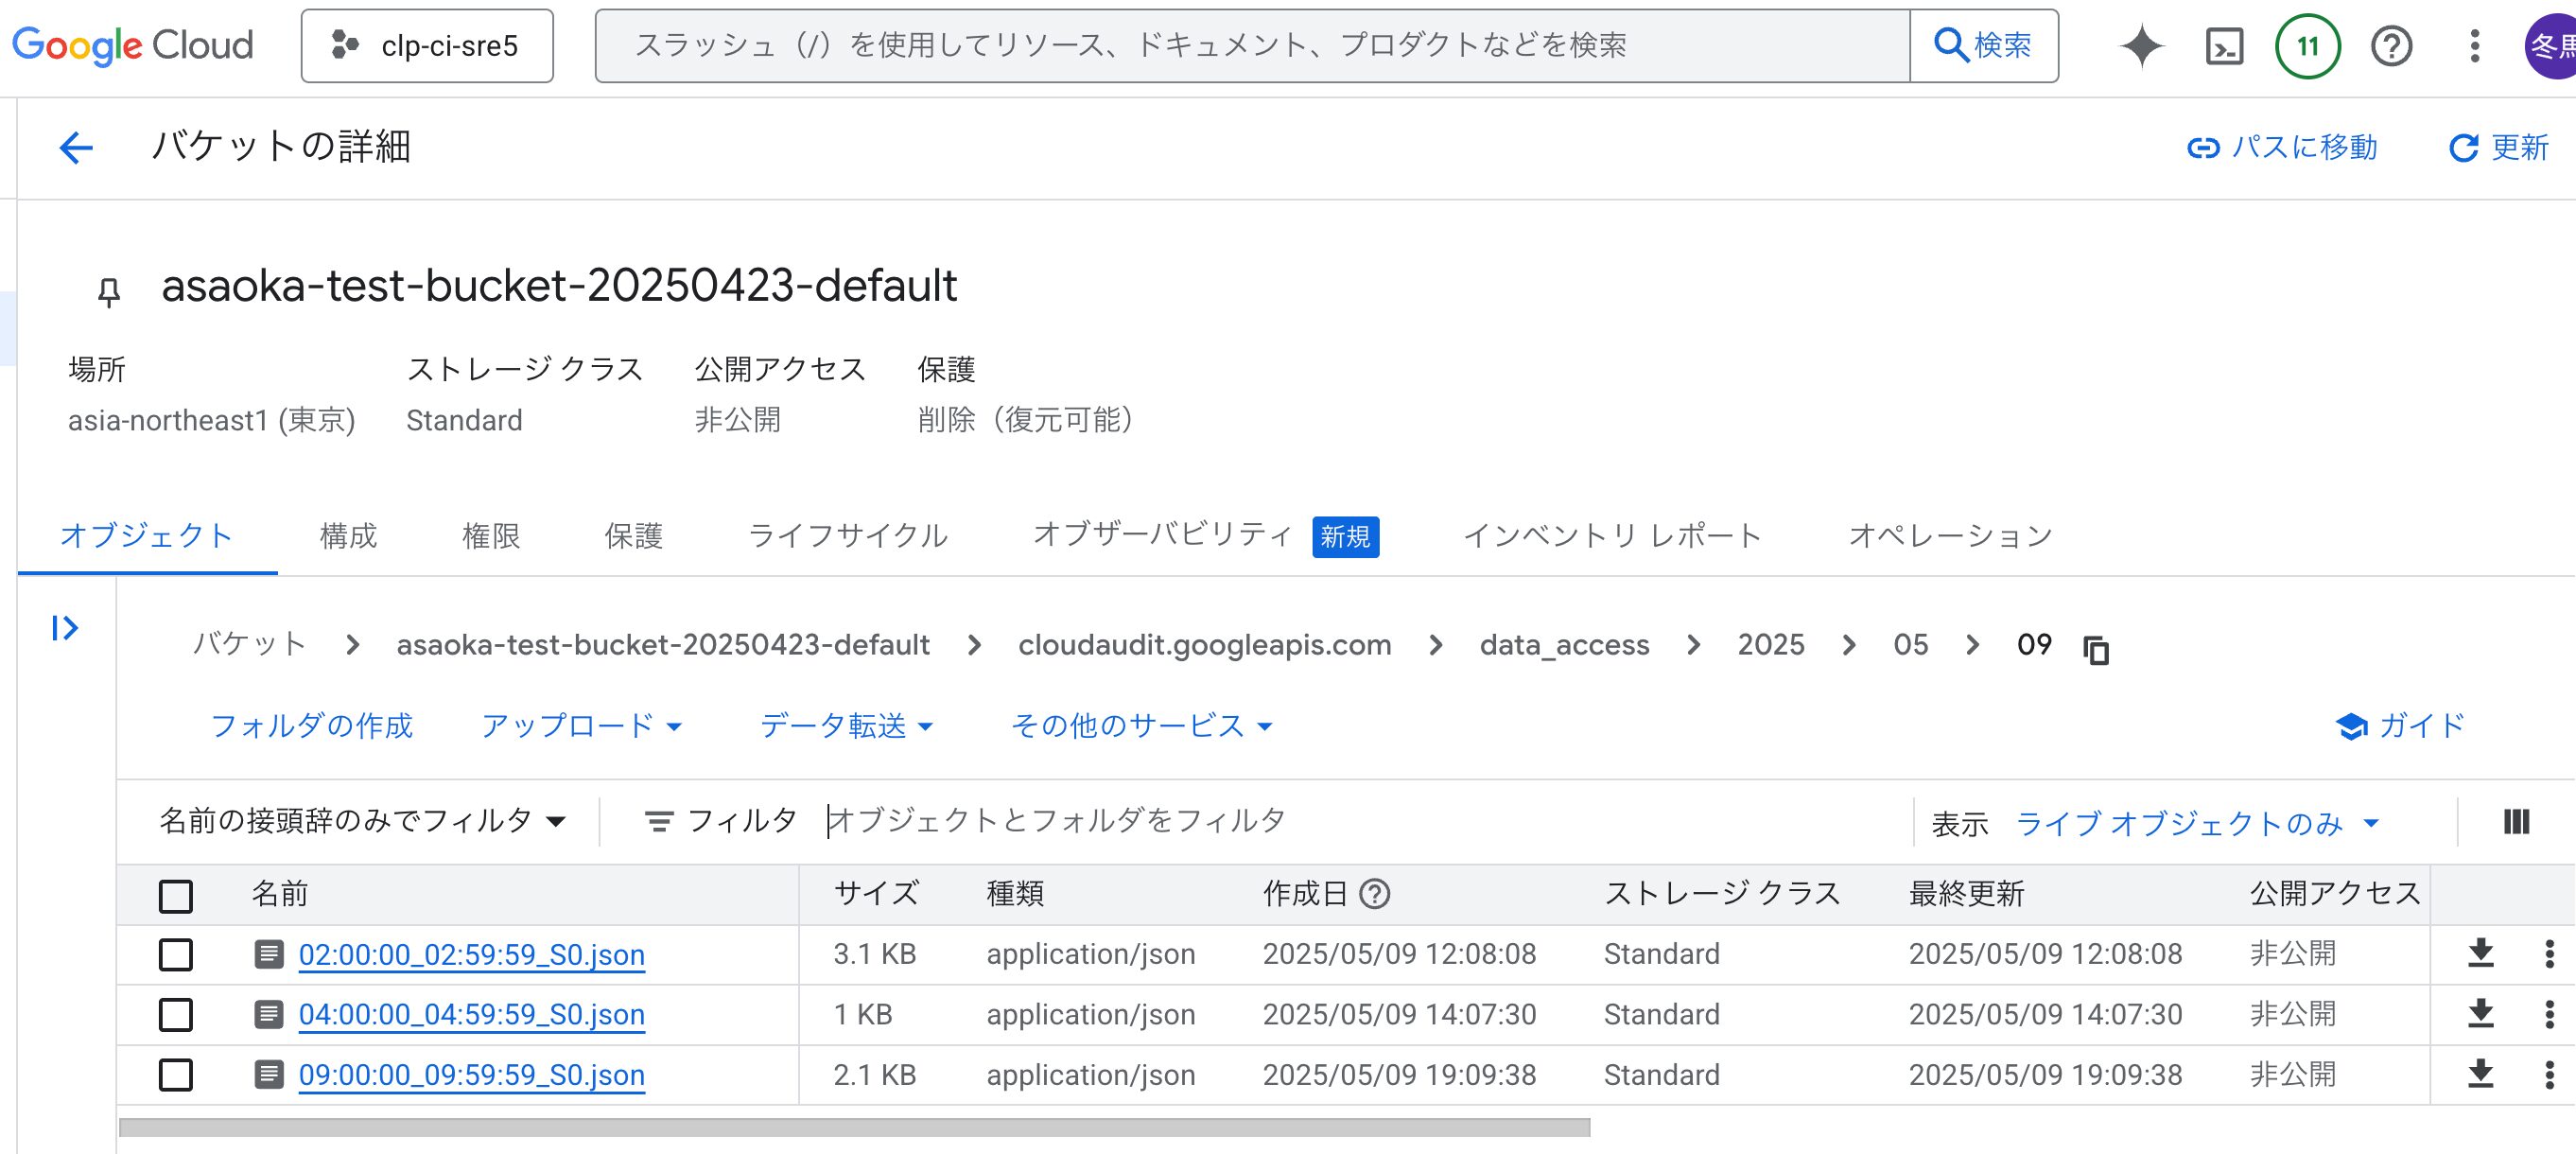Open 04:00:00_04:59:59_S0.json object link

click(471, 1014)
